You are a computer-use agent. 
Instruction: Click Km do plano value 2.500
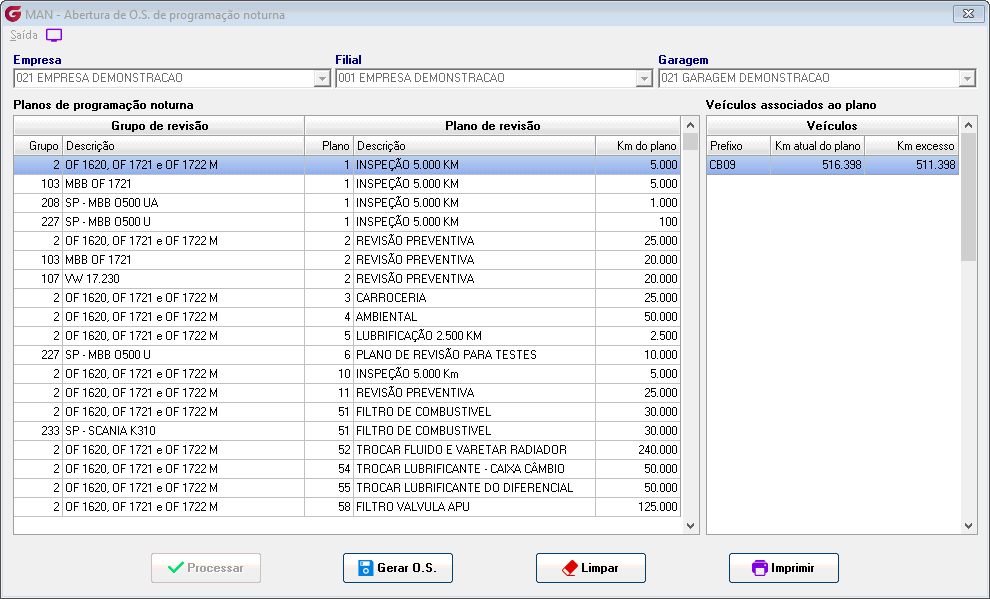(664, 336)
